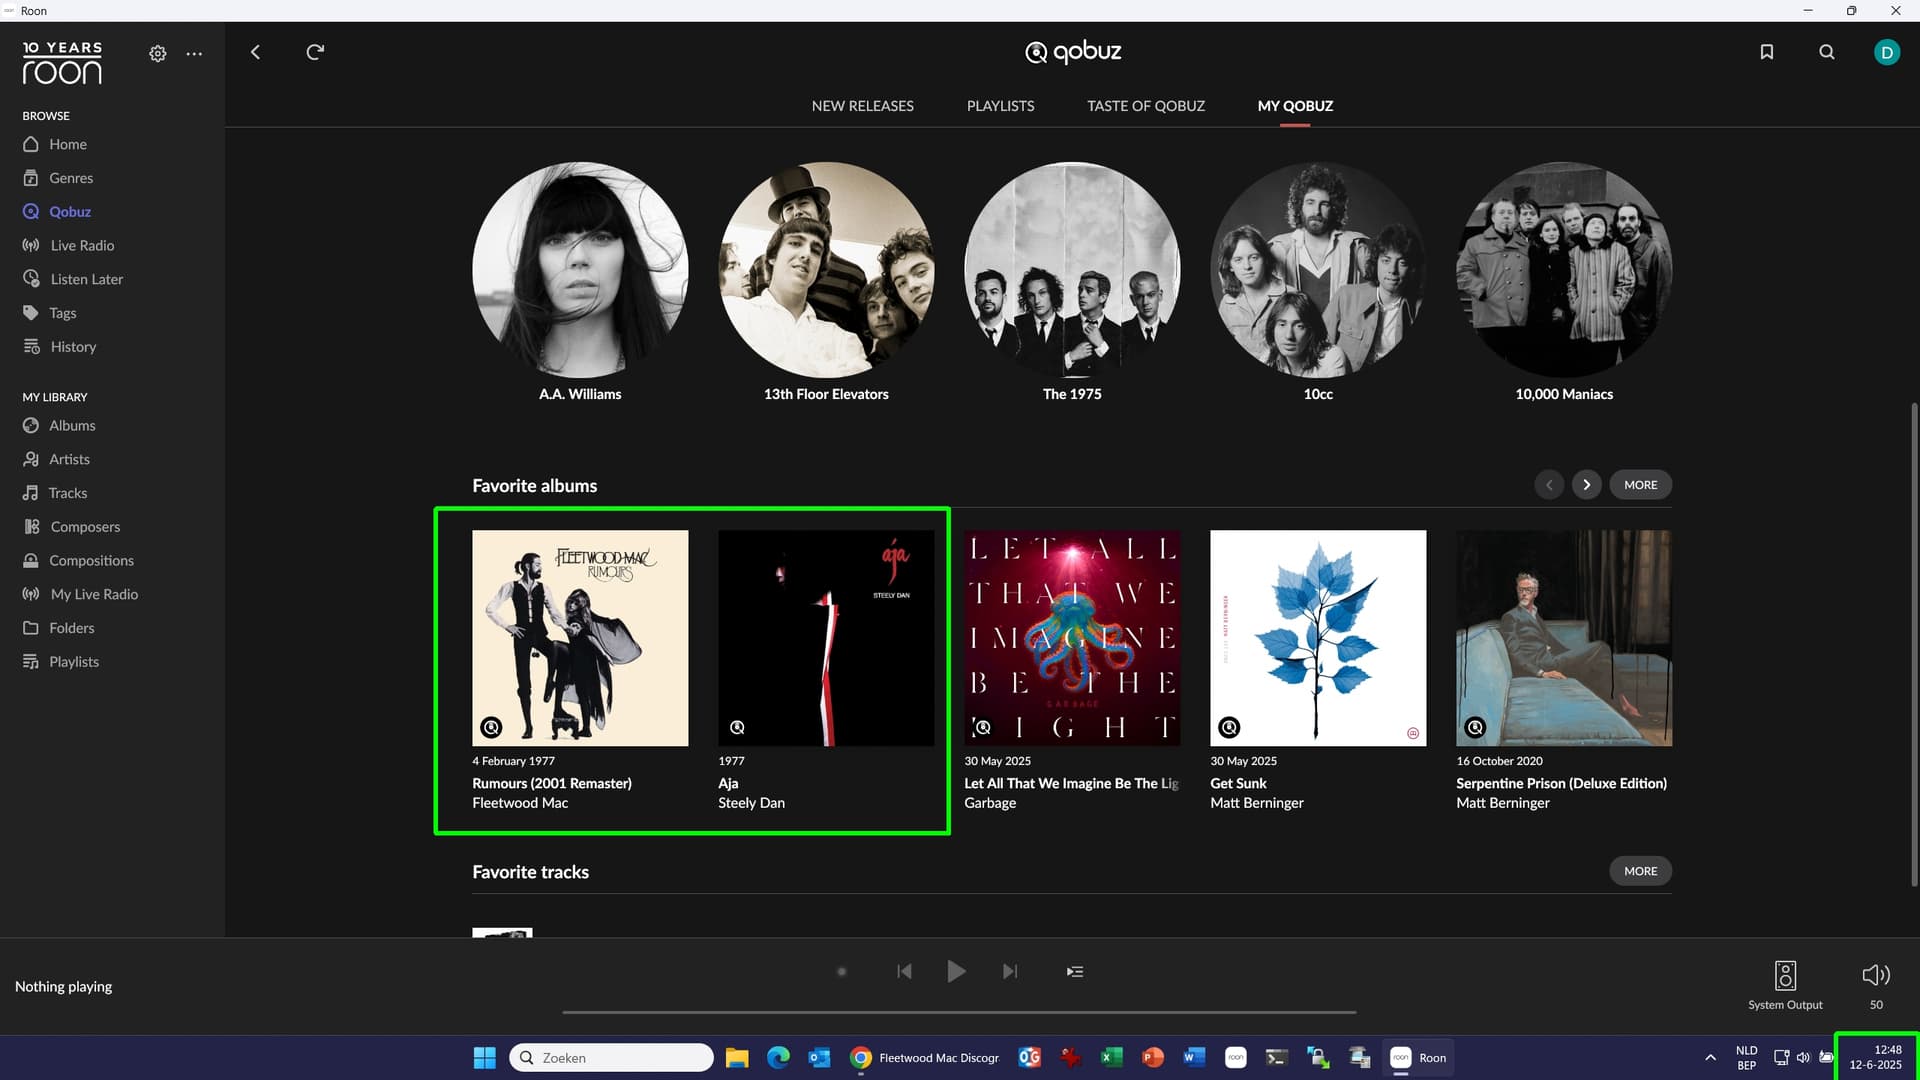Switch to Playlists tab in Qobuz
Viewport: 1920px width, 1080px height.
click(1000, 106)
